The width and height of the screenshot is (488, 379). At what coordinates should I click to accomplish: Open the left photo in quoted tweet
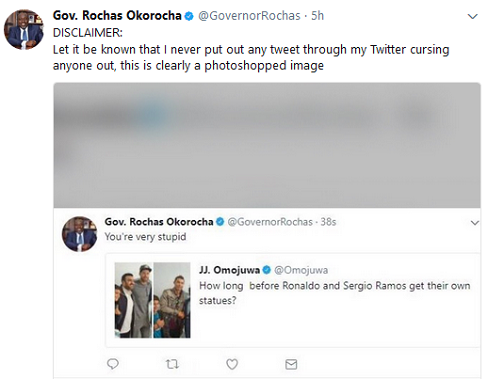point(133,300)
